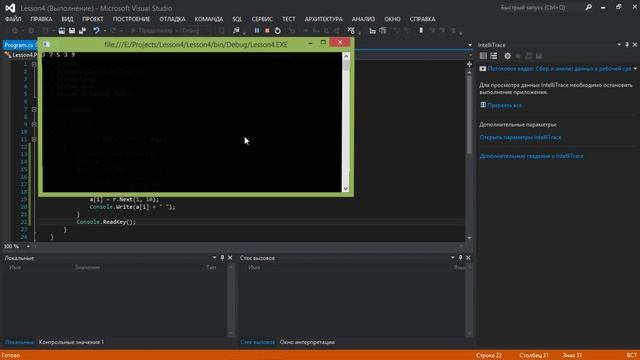
Task: Click the console window scroll down arrow
Action: (x=346, y=188)
